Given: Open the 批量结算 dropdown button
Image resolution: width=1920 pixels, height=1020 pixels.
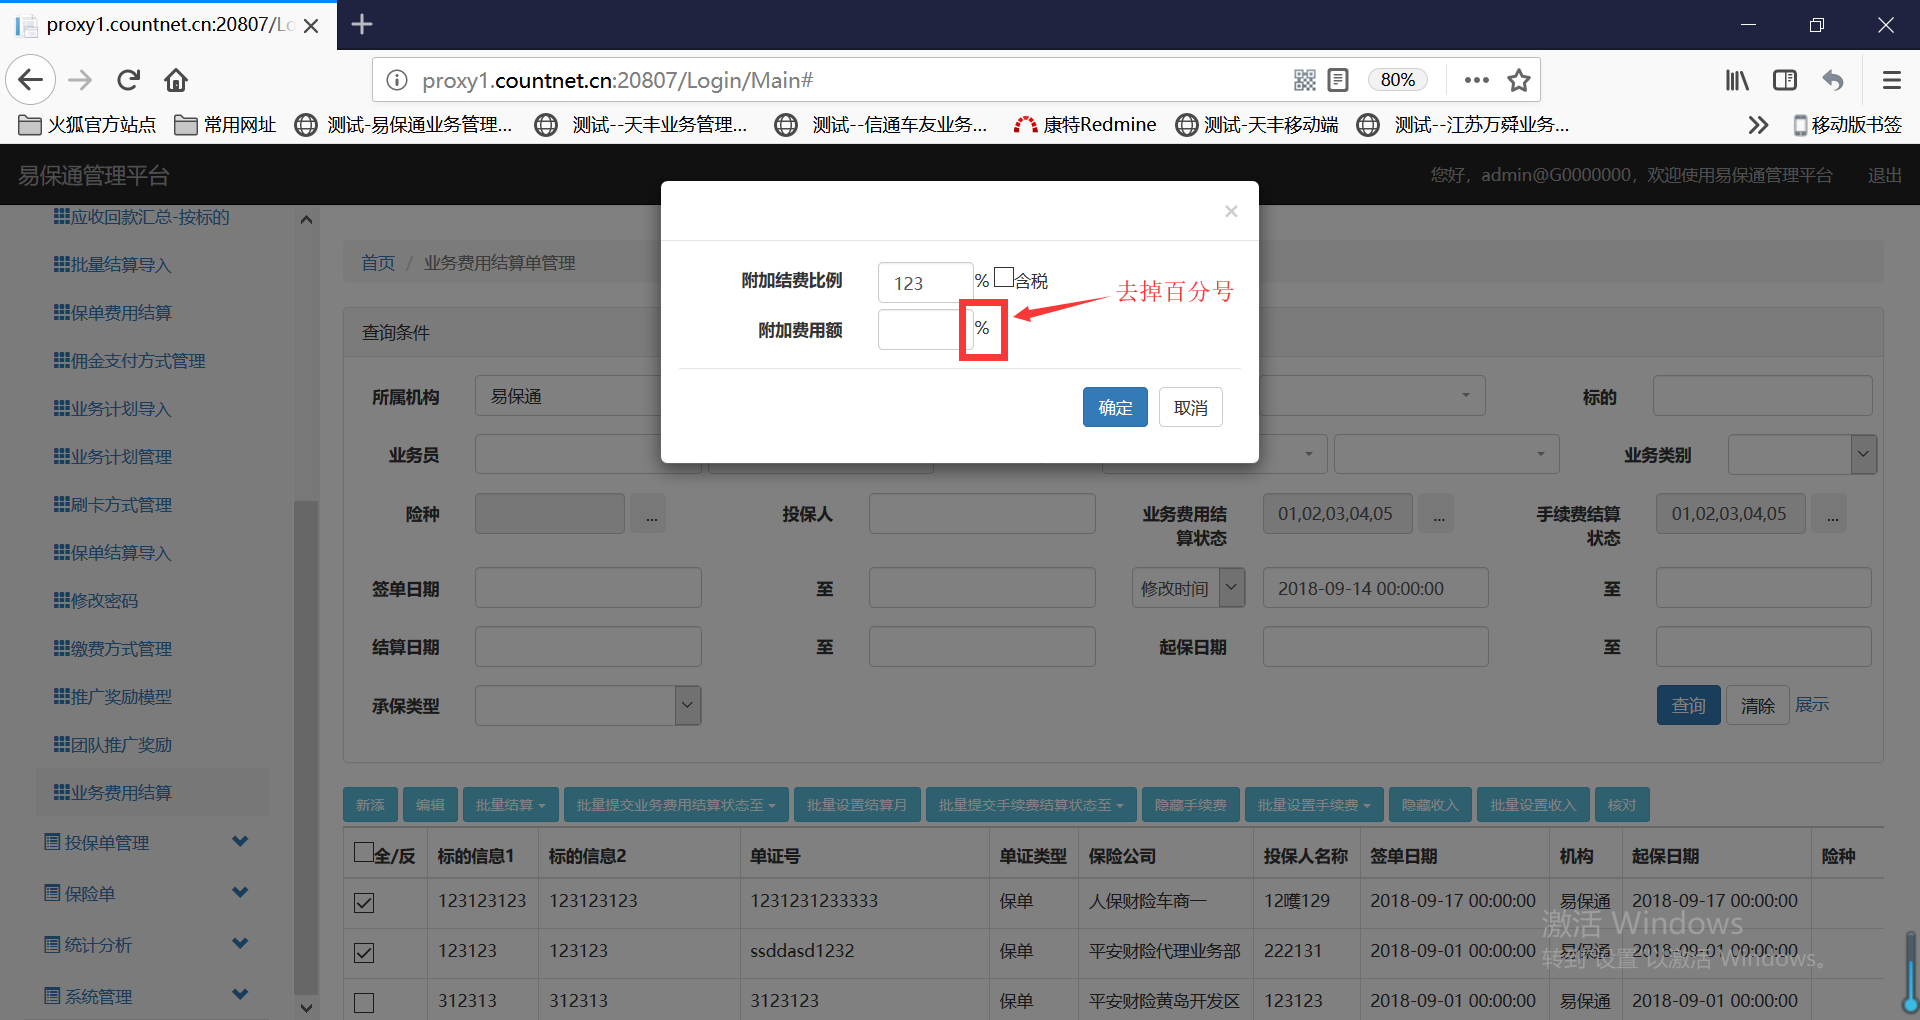Looking at the screenshot, I should coord(511,805).
